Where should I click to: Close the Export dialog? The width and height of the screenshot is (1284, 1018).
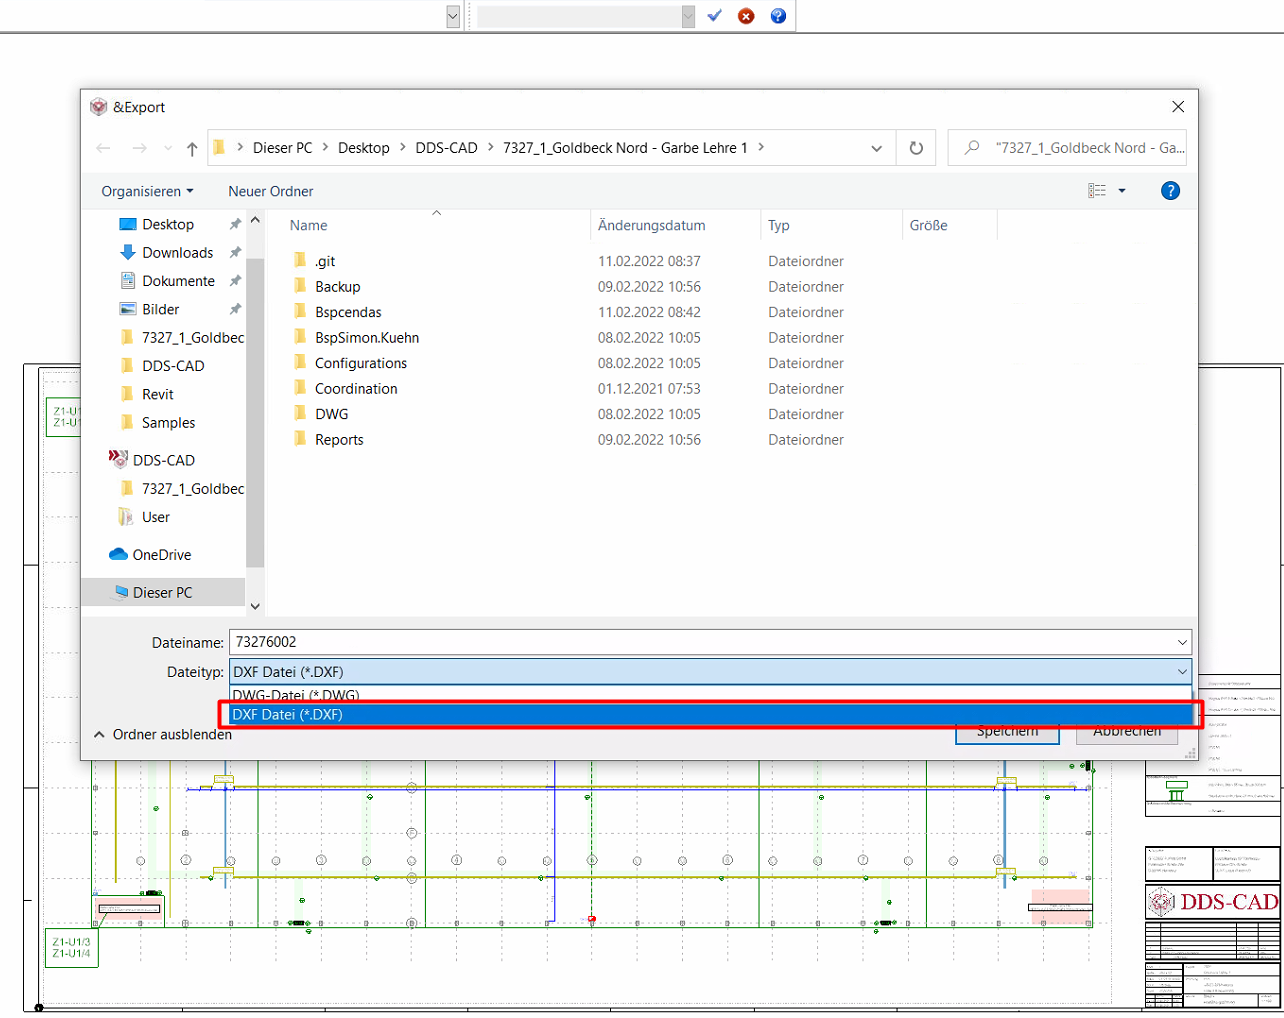click(x=1178, y=107)
